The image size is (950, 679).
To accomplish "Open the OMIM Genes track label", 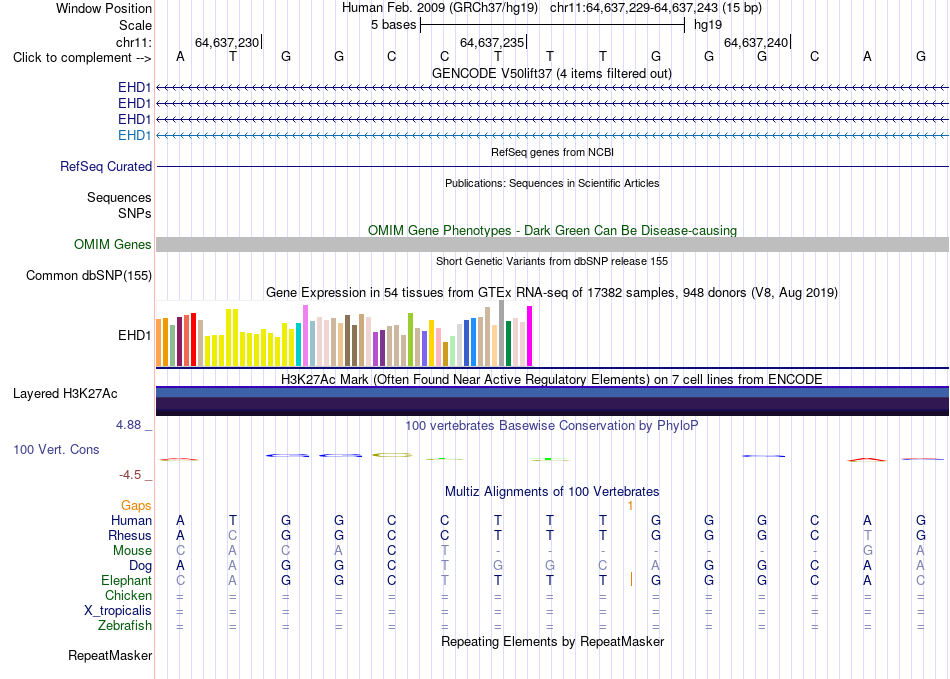I will [113, 245].
